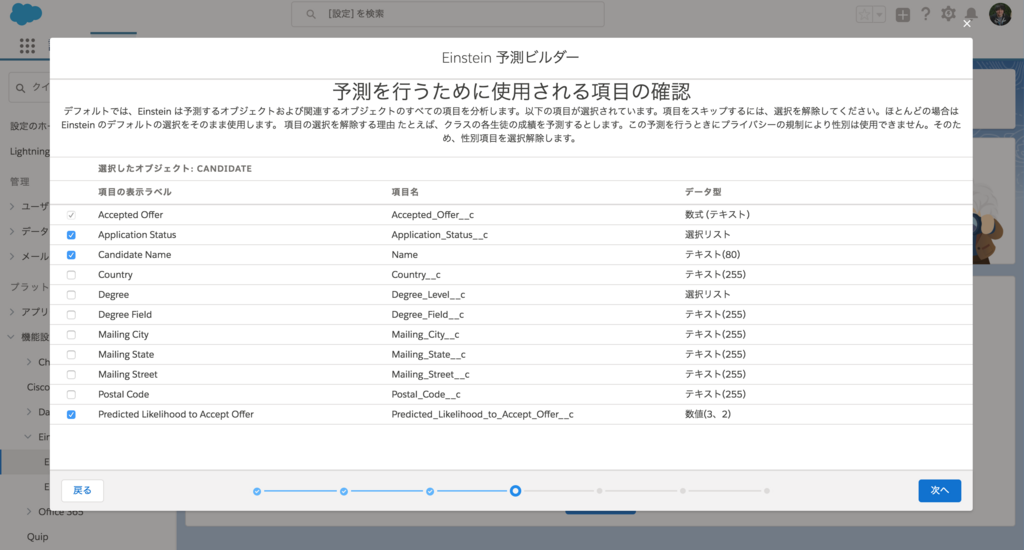Select the Degree_Level__c field name text

click(x=428, y=295)
